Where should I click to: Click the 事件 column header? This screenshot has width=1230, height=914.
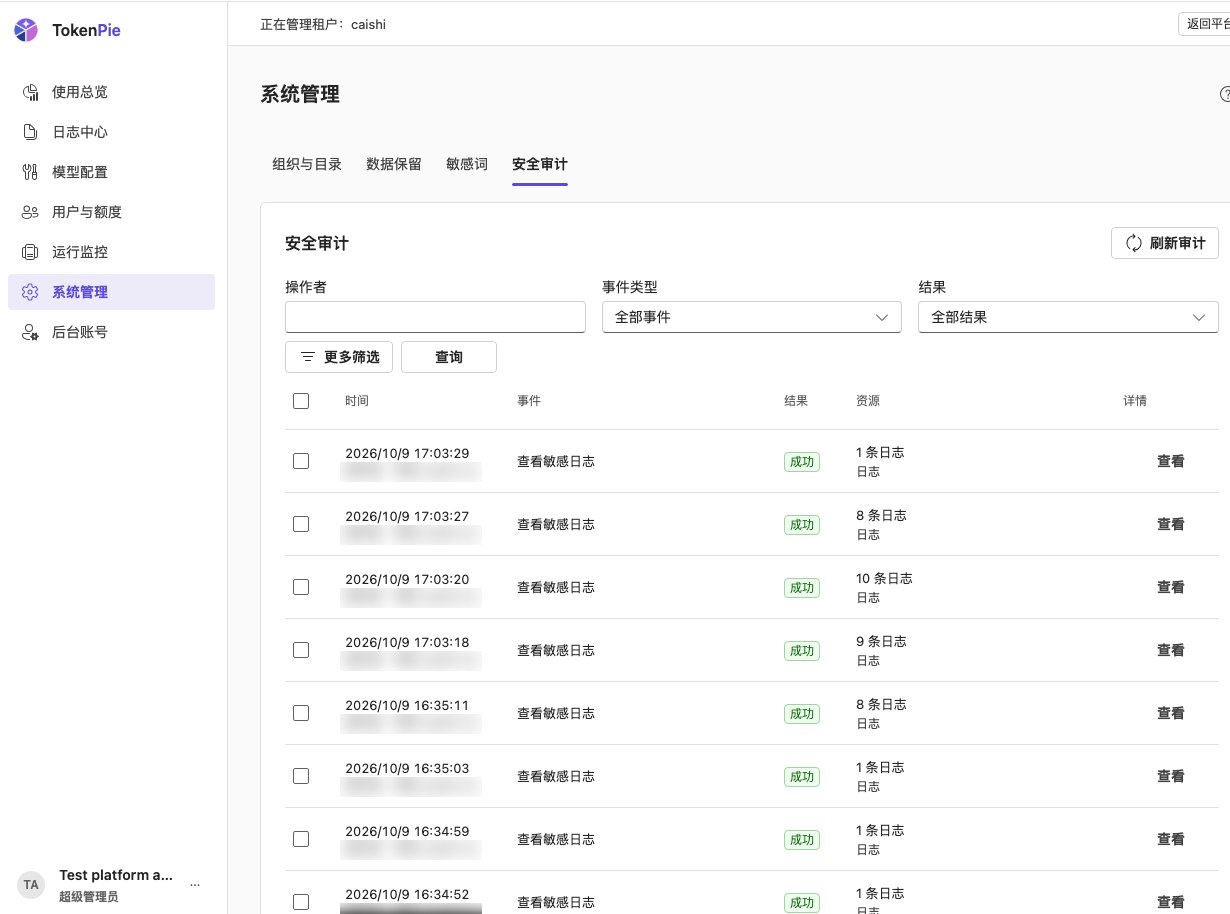point(529,401)
